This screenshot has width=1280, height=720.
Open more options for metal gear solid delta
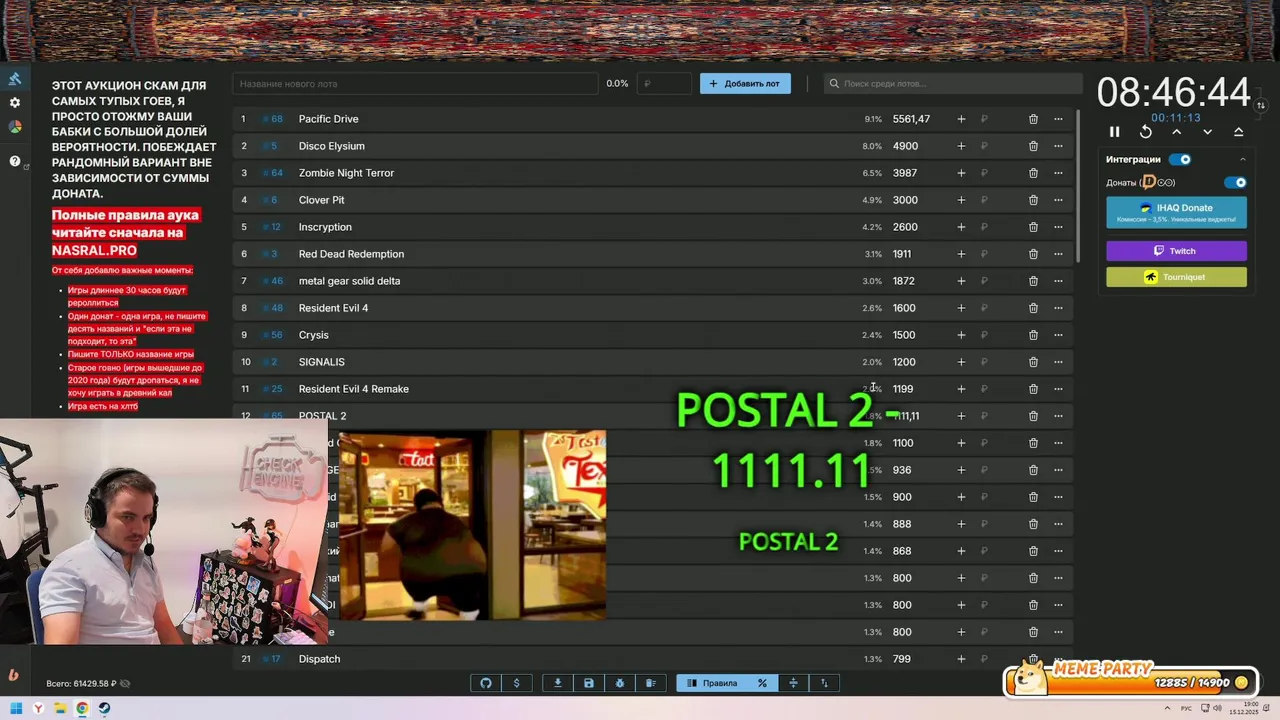pos(1058,281)
